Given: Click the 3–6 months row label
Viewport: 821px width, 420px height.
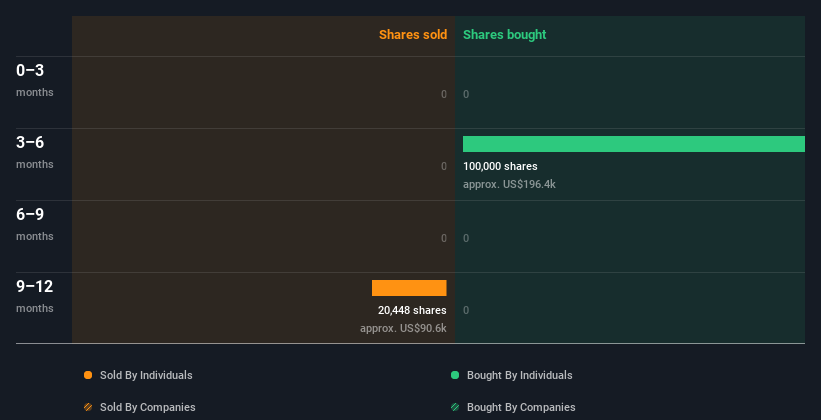Looking at the screenshot, I should click(35, 152).
